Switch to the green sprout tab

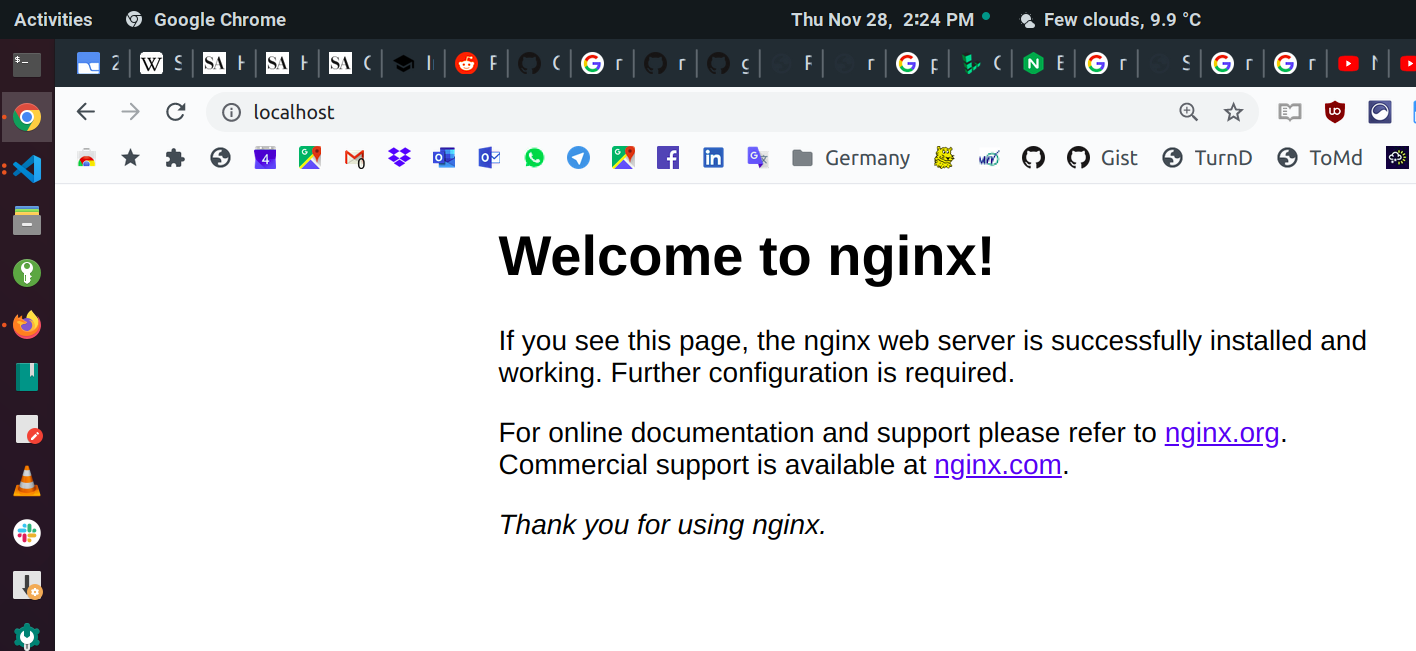pos(980,64)
